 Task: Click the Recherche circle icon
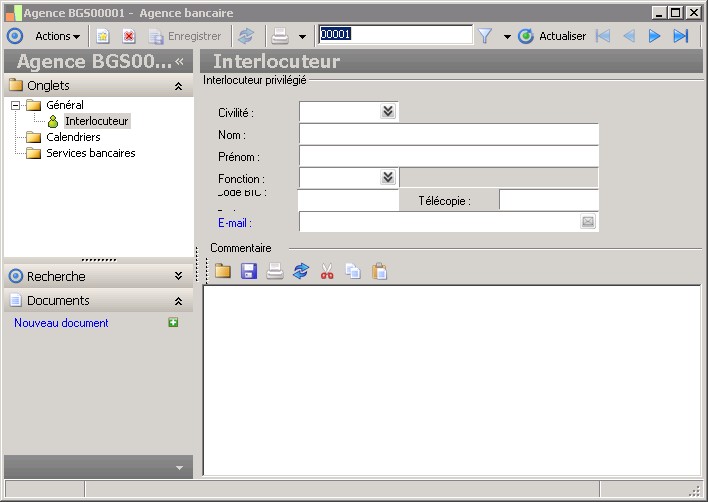[16, 276]
